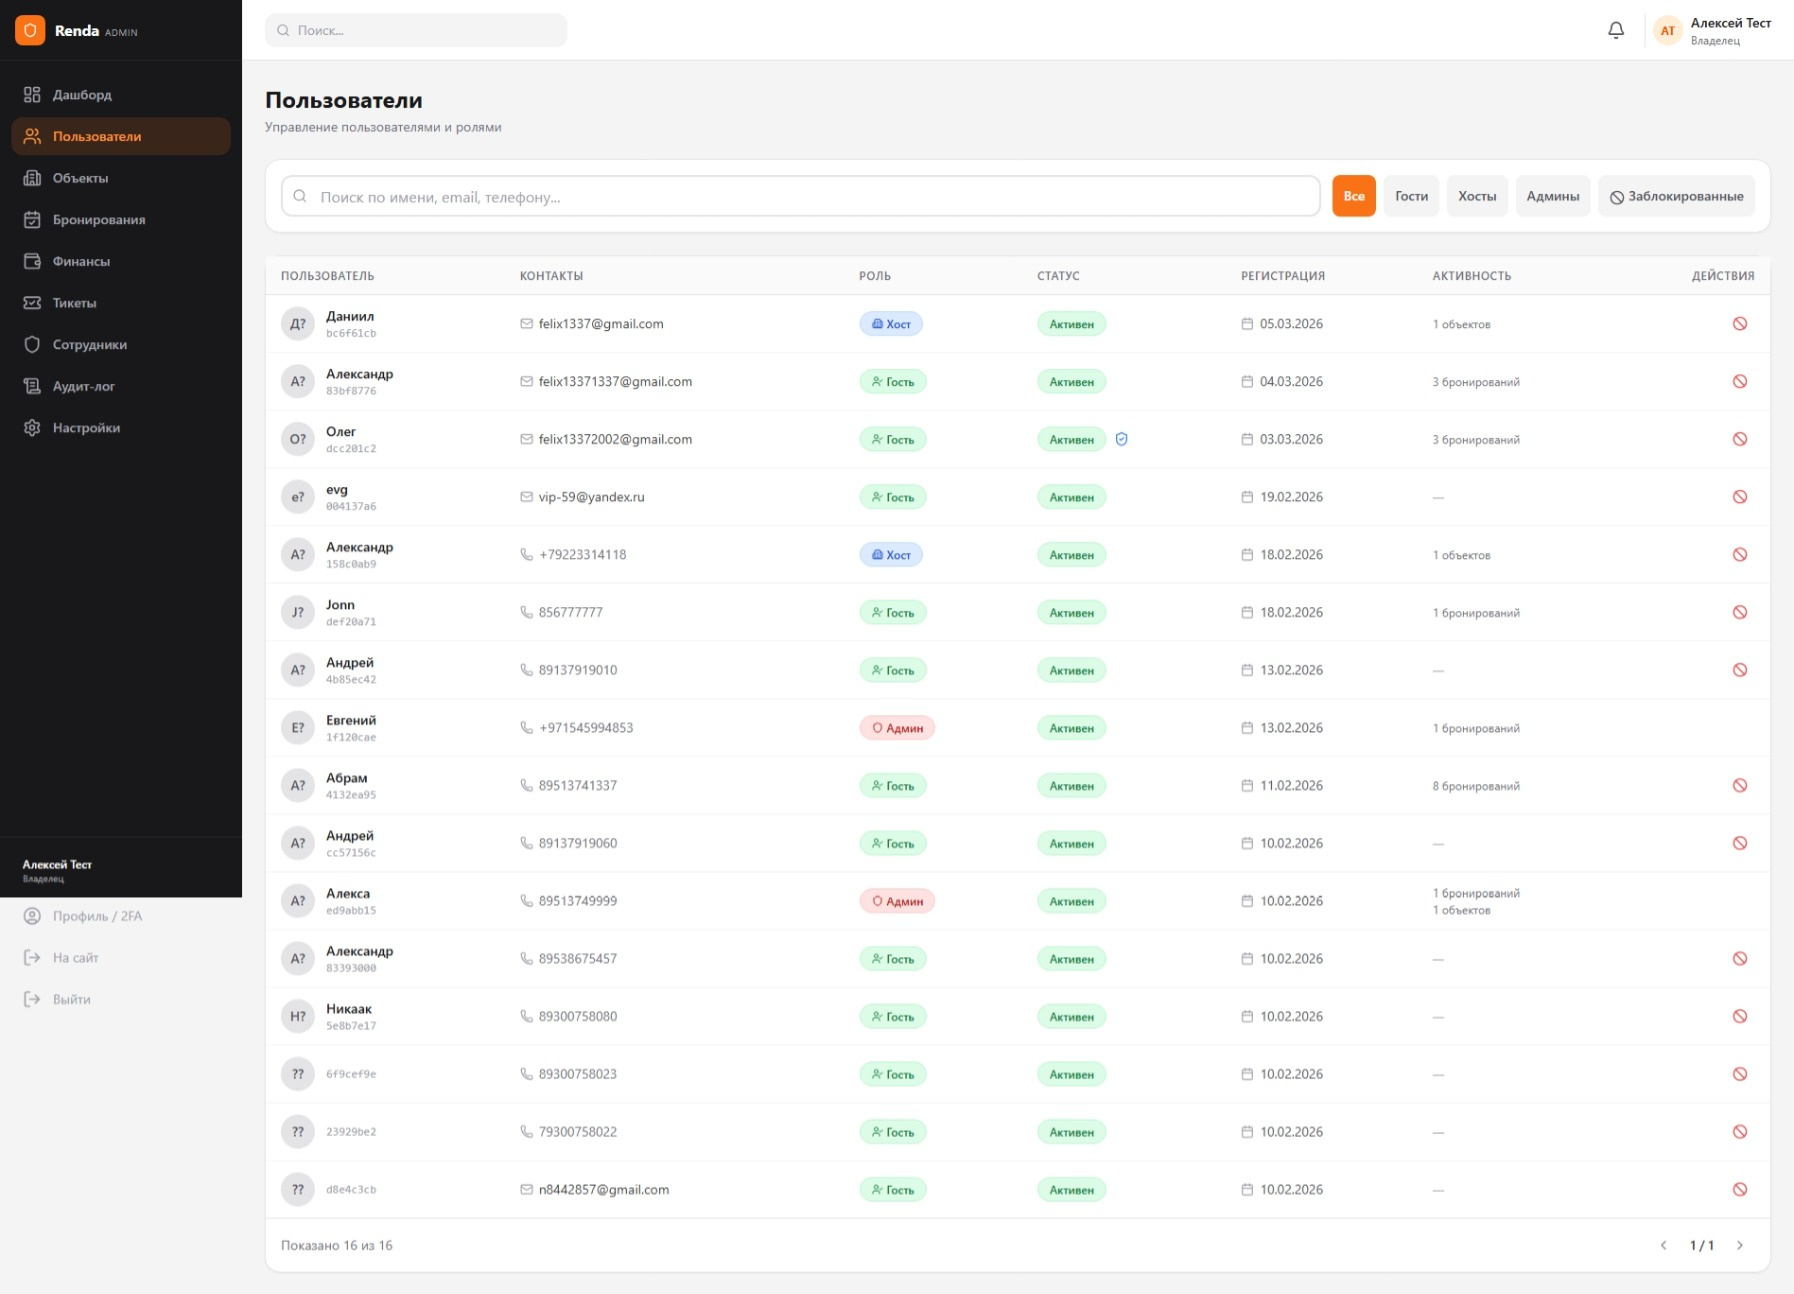Block the unnamed user 6f9cef9e
Viewport: 1794px width, 1294px height.
tap(1740, 1074)
